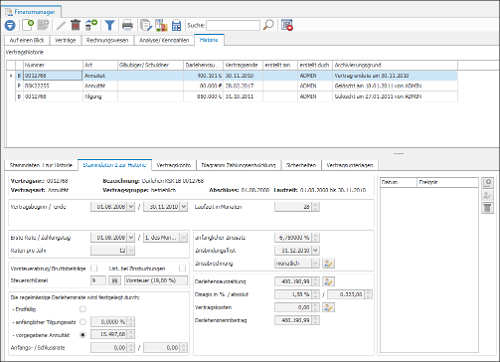The width and height of the screenshot is (500, 362).
Task: Open the blue funnel filter tool
Action: click(110, 25)
